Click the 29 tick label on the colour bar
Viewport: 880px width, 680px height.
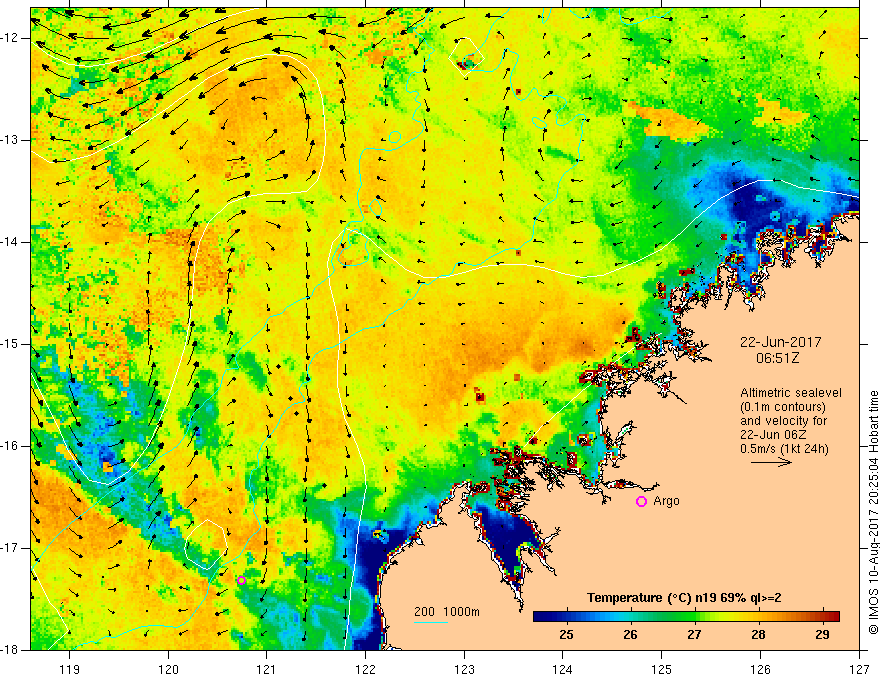point(822,635)
